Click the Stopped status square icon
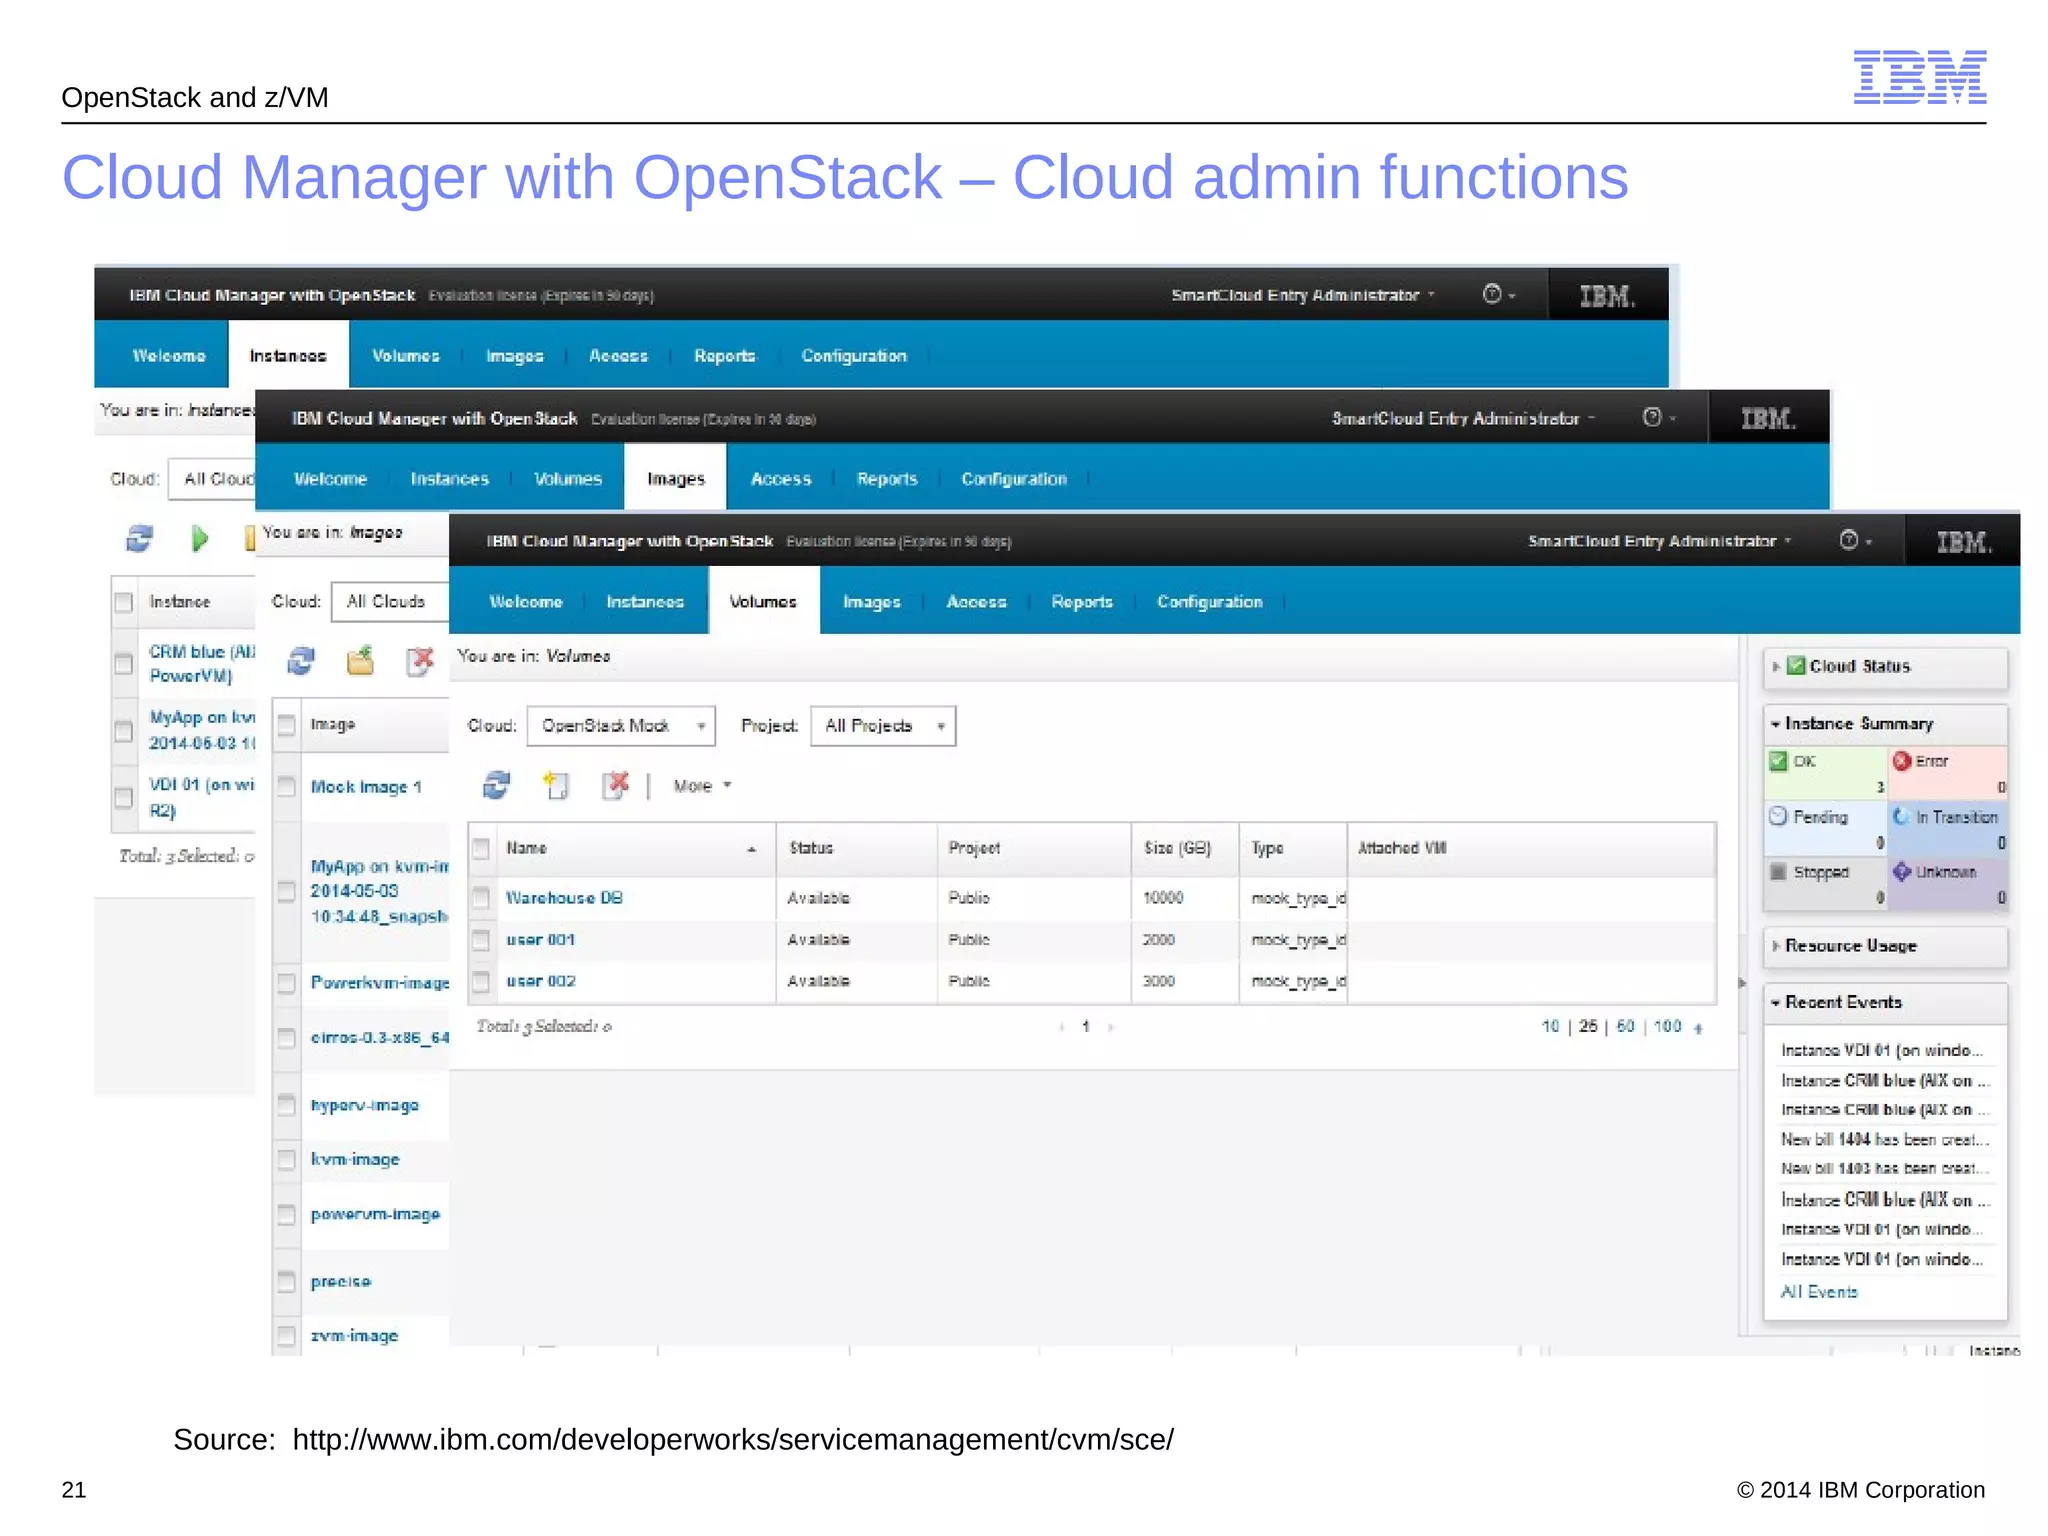Image resolution: width=2048 pixels, height=1536 pixels. [x=1778, y=871]
